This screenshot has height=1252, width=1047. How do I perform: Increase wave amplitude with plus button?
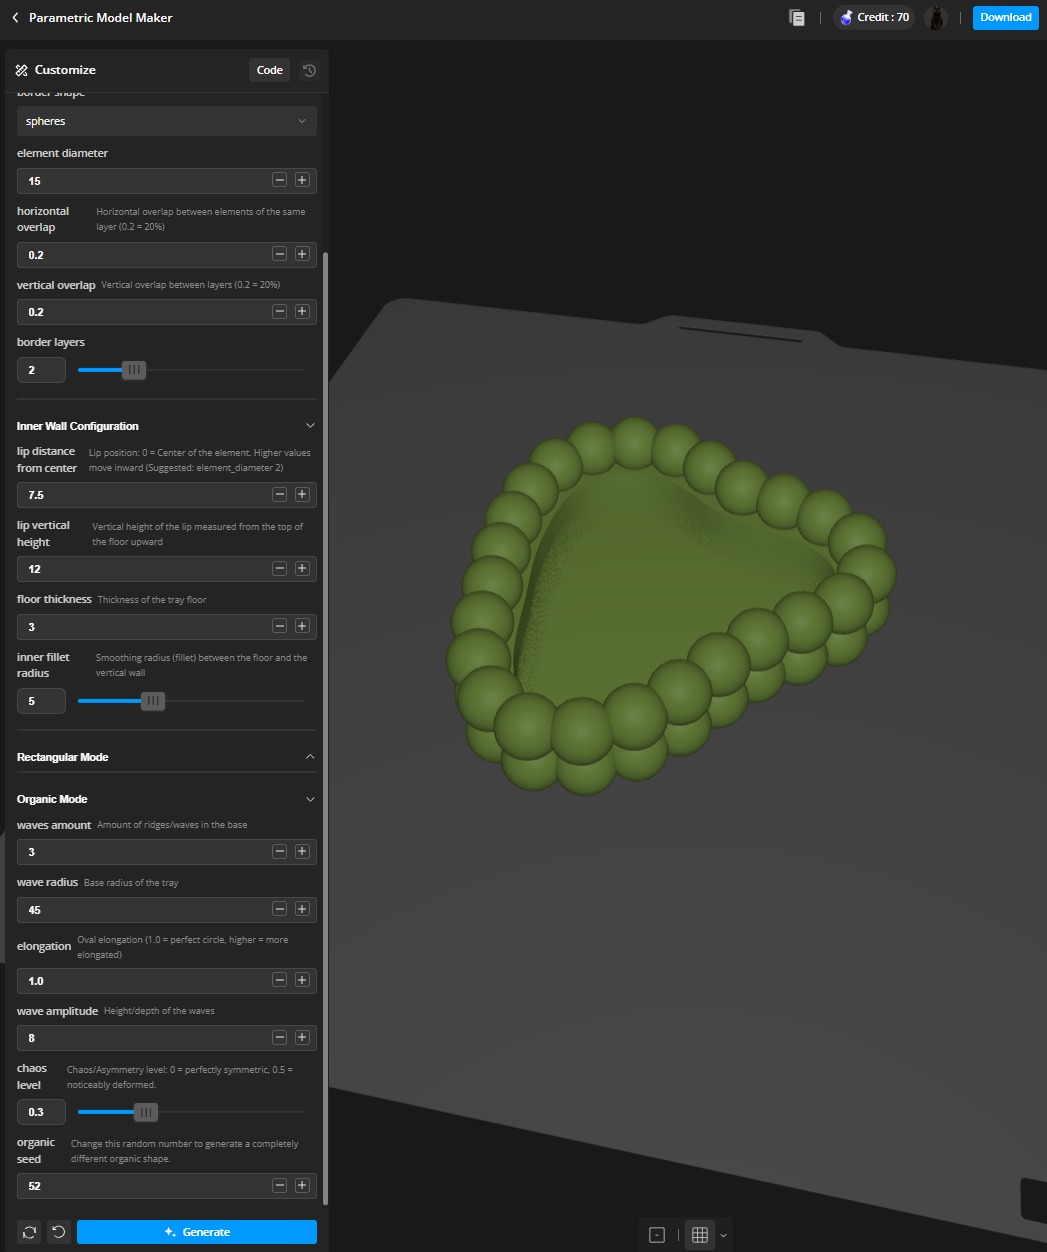[x=302, y=1038]
